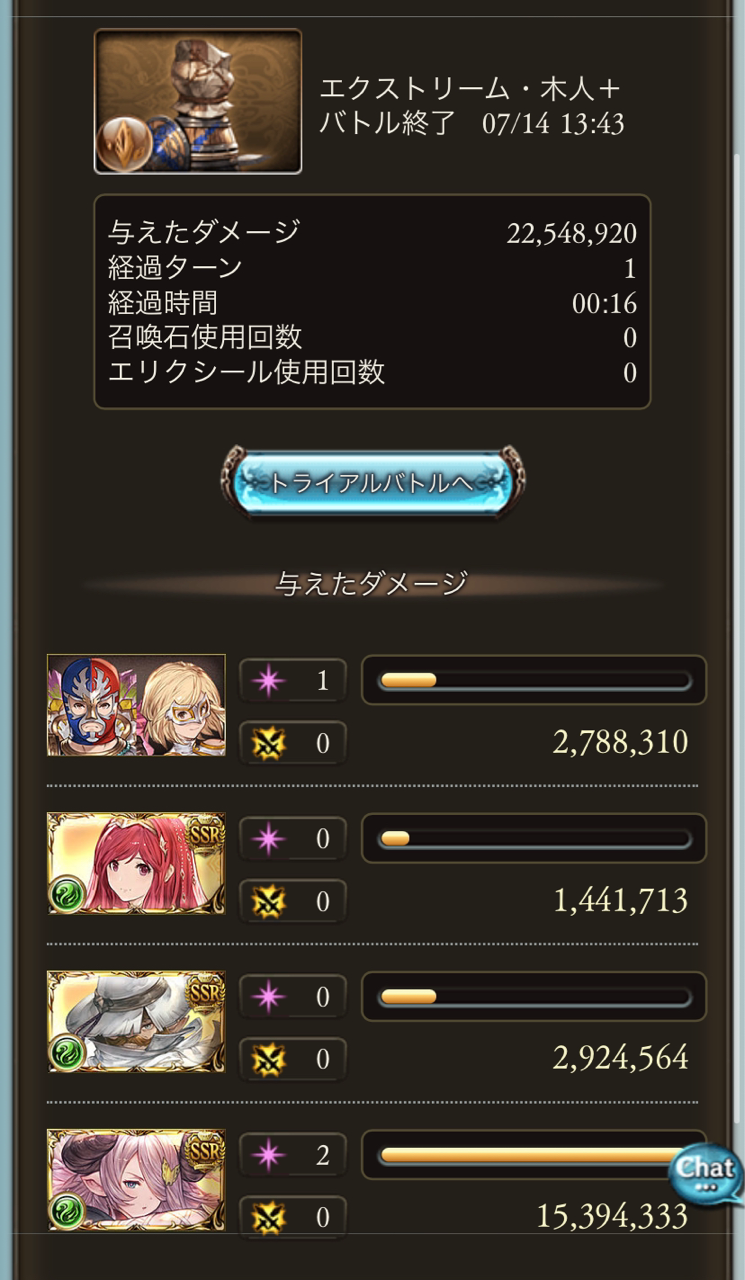Screen dimensions: 745x1280
Task: Select the horned pink-haired SSR character portrait
Action: (136, 1180)
